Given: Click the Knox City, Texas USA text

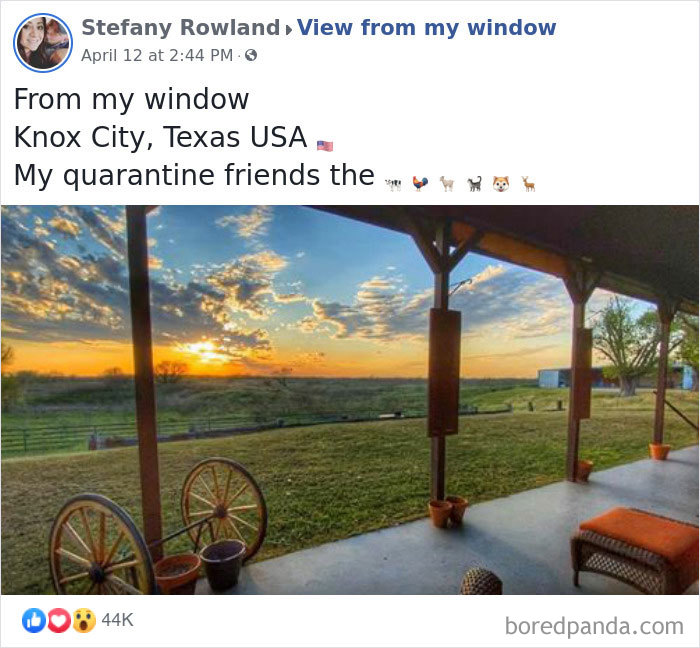Looking at the screenshot, I should click(x=161, y=137).
